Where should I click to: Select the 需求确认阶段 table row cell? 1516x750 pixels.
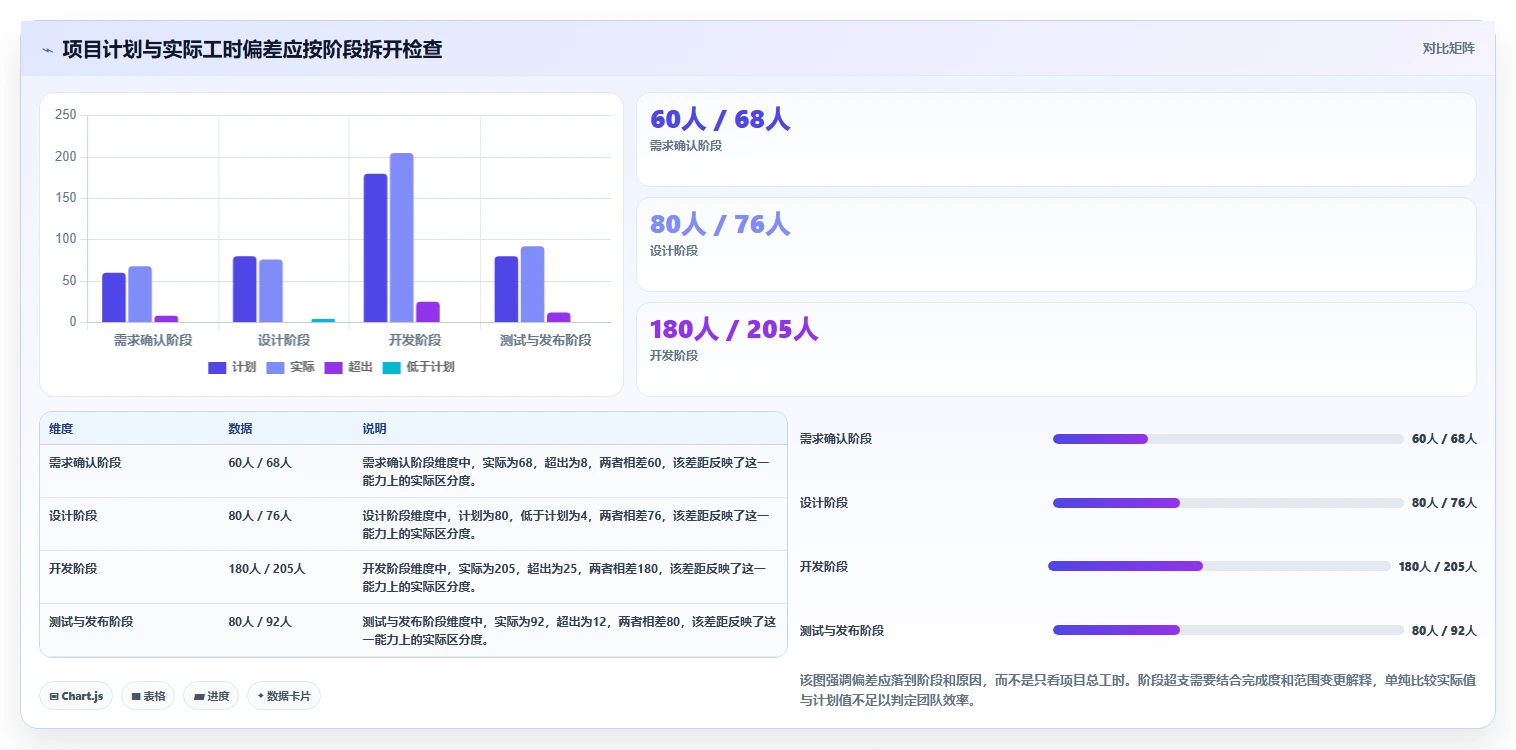click(x=85, y=463)
